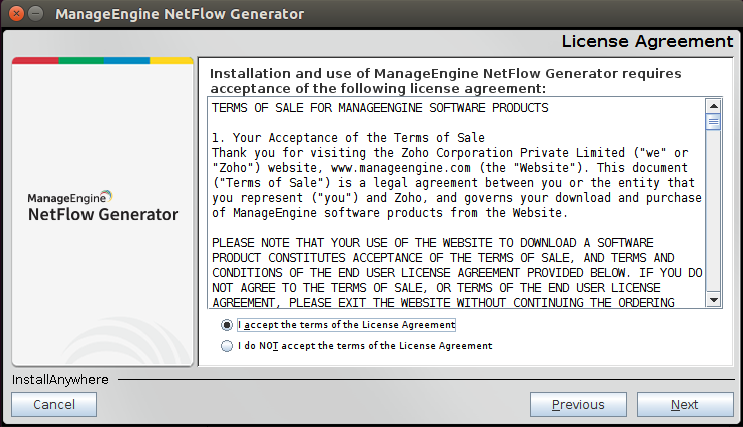Click the "License Agreement" heading
The width and height of the screenshot is (743, 427).
[647, 41]
